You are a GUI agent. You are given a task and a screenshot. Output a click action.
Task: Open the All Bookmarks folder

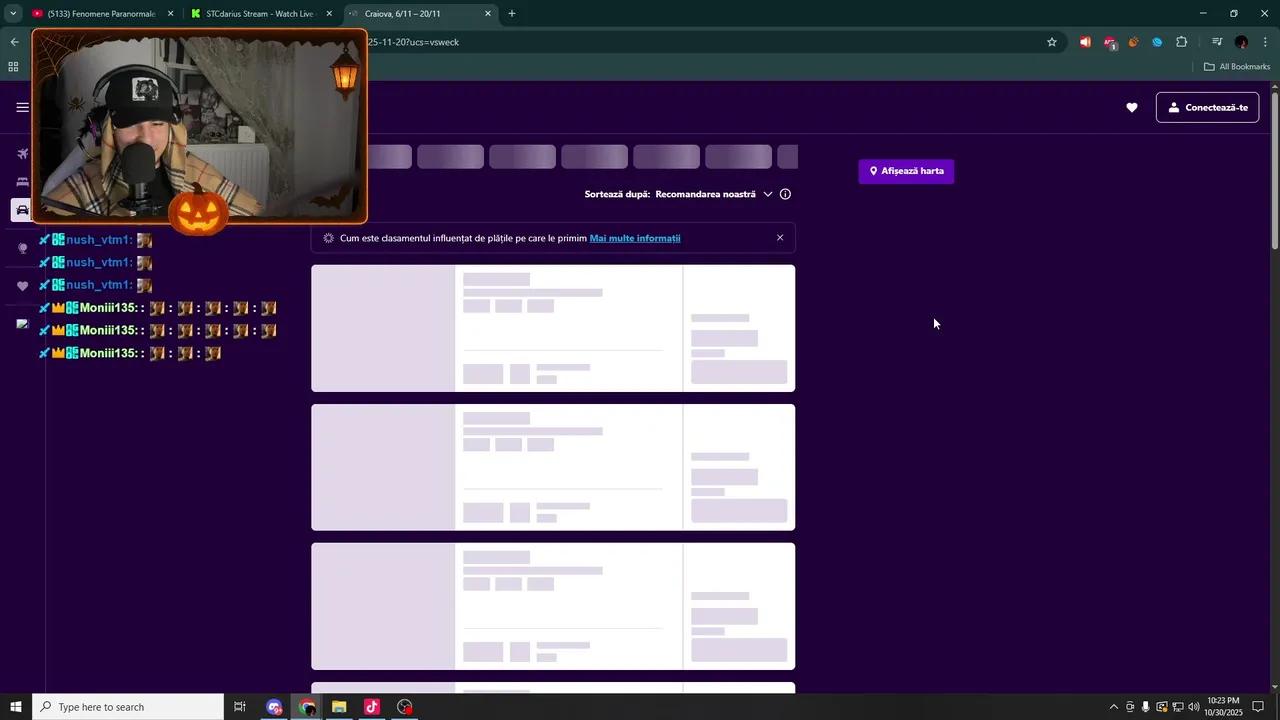[x=1237, y=67]
